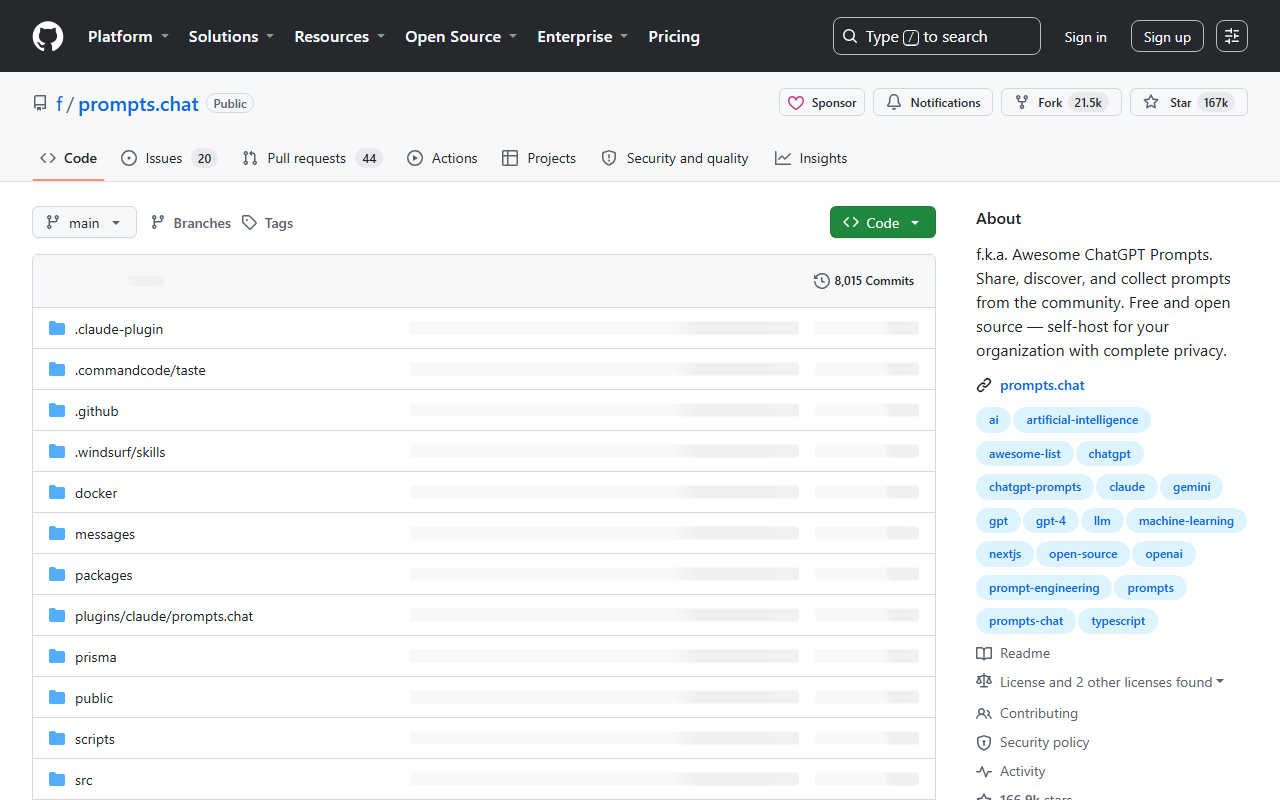Click the Tags tag icon
The image size is (1280, 800).
pos(249,223)
